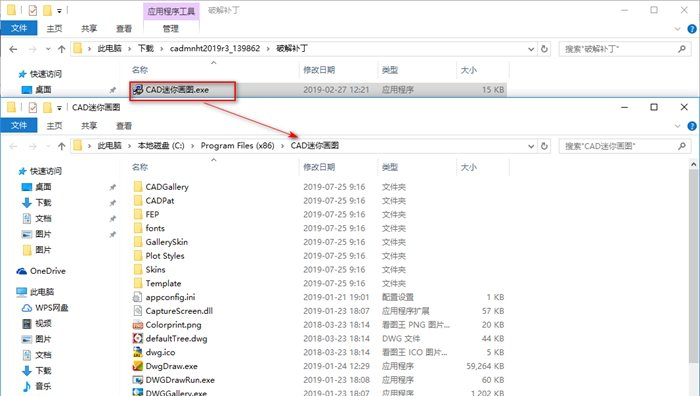The height and width of the screenshot is (411, 700).
Task: Expand chevron after cadmnht2019r3_139862 in breadcrumb
Action: tap(268, 49)
